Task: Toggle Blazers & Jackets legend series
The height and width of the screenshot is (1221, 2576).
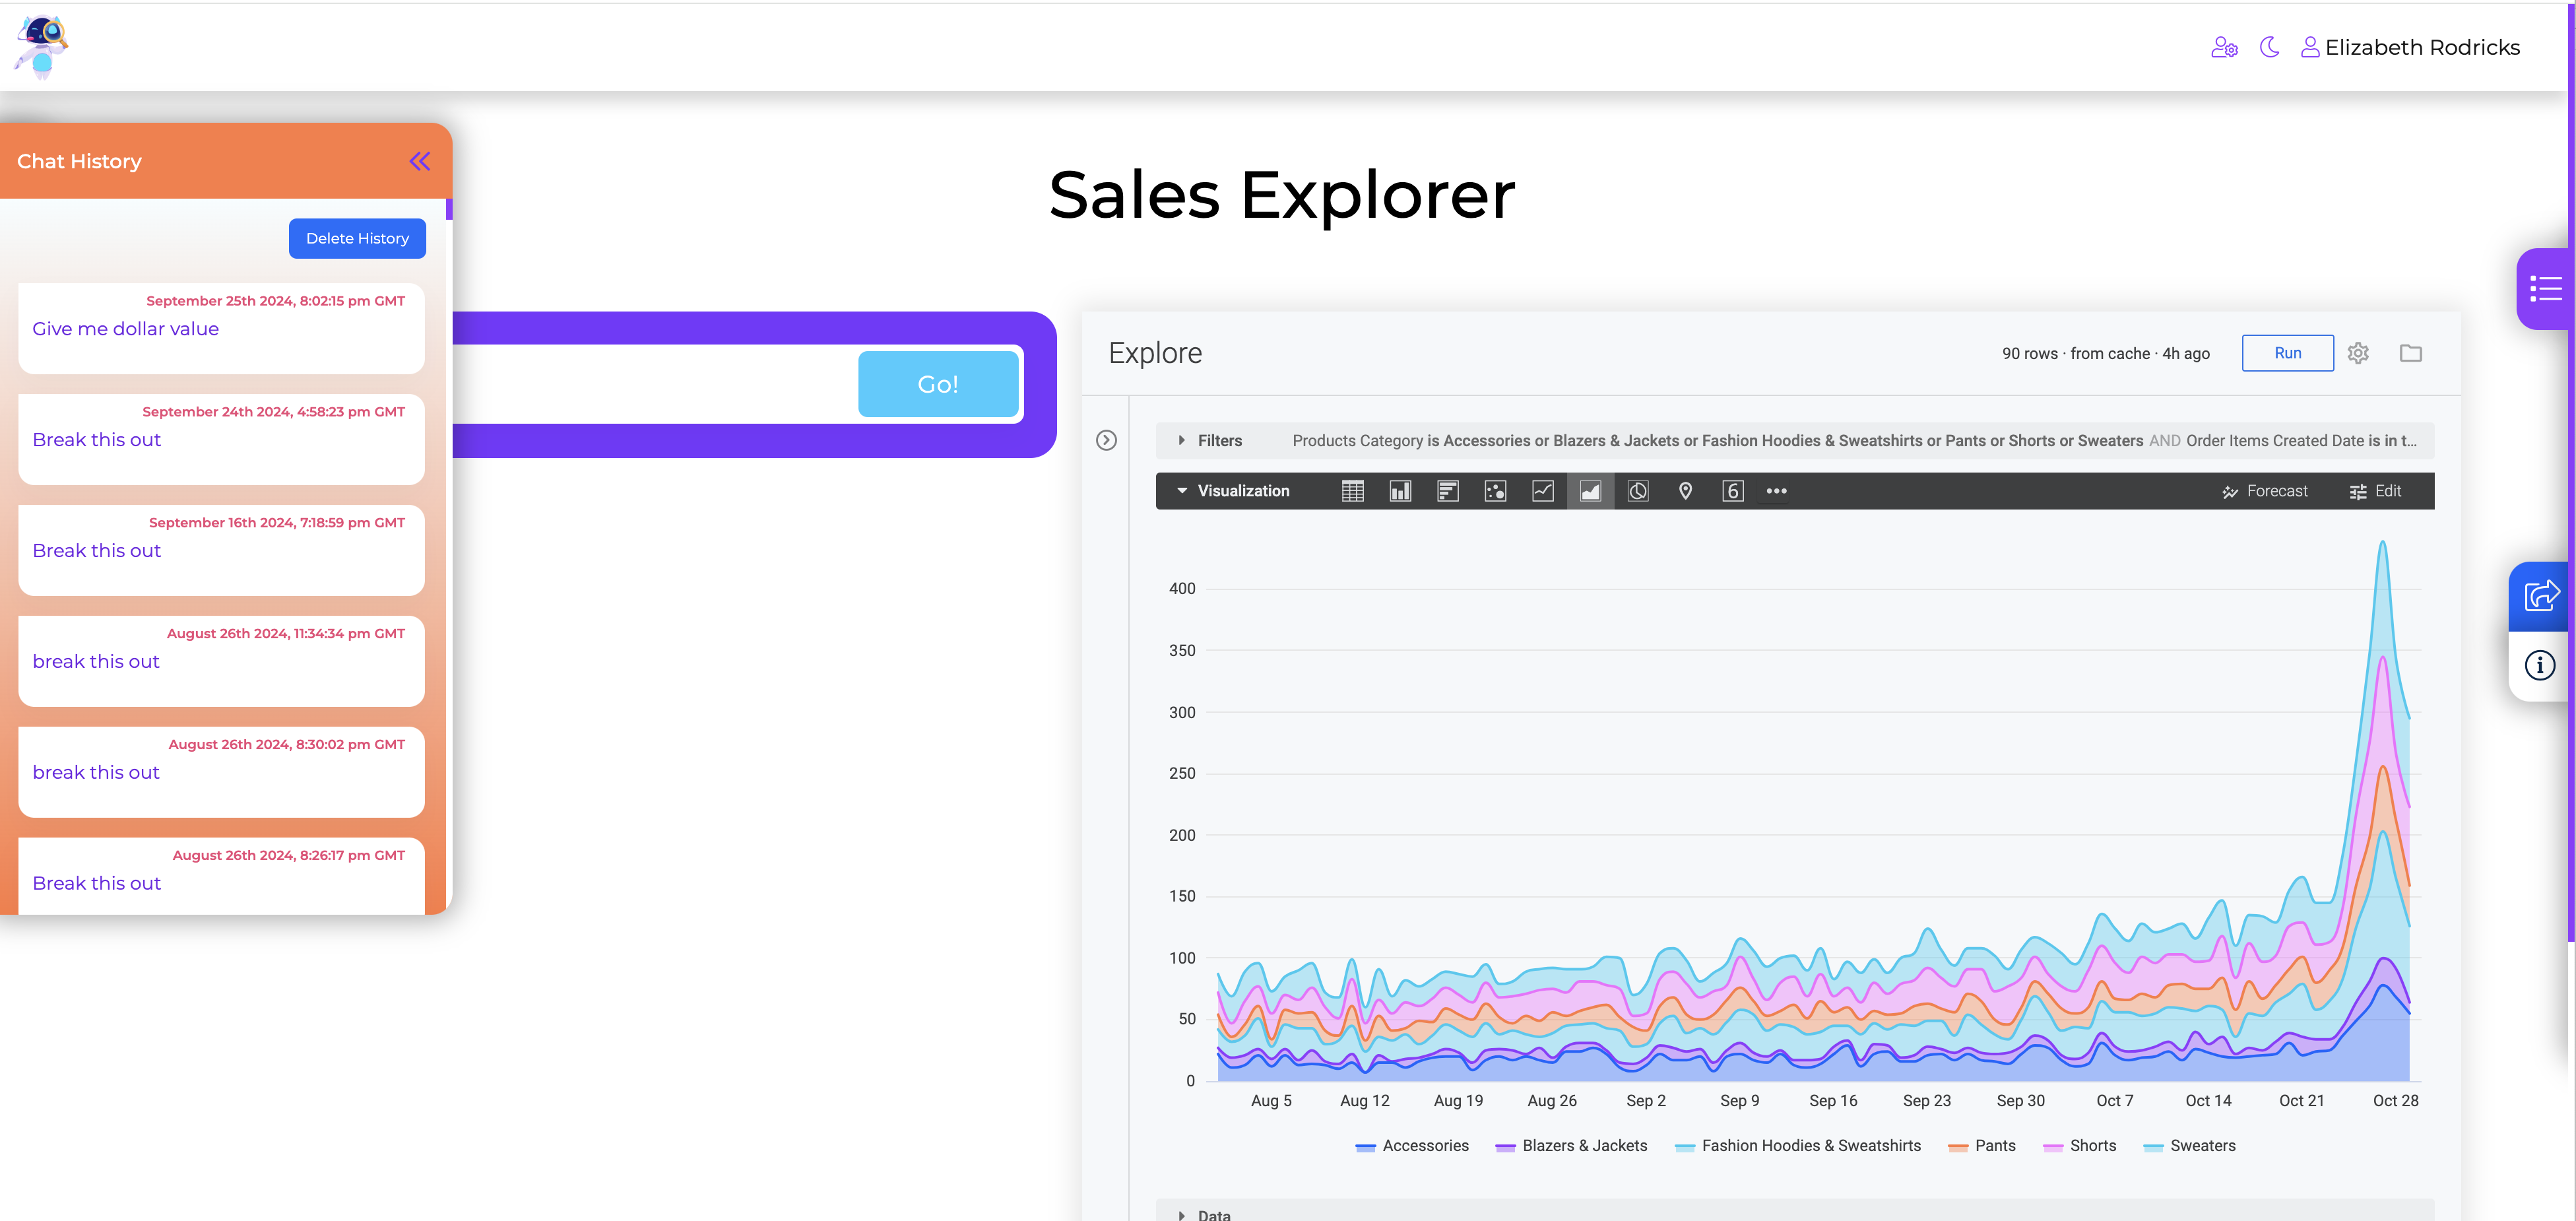Action: (1571, 1146)
